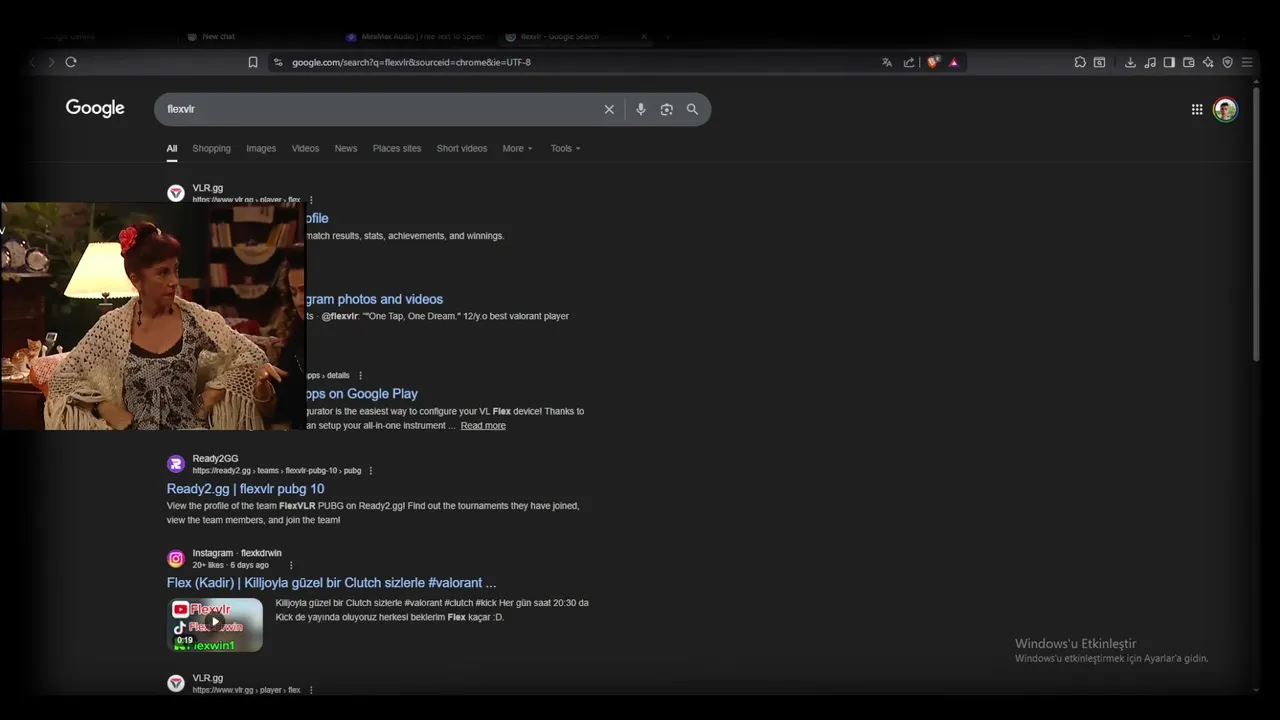Open the Brave Wallet icon
The image size is (1280, 720).
click(1189, 62)
